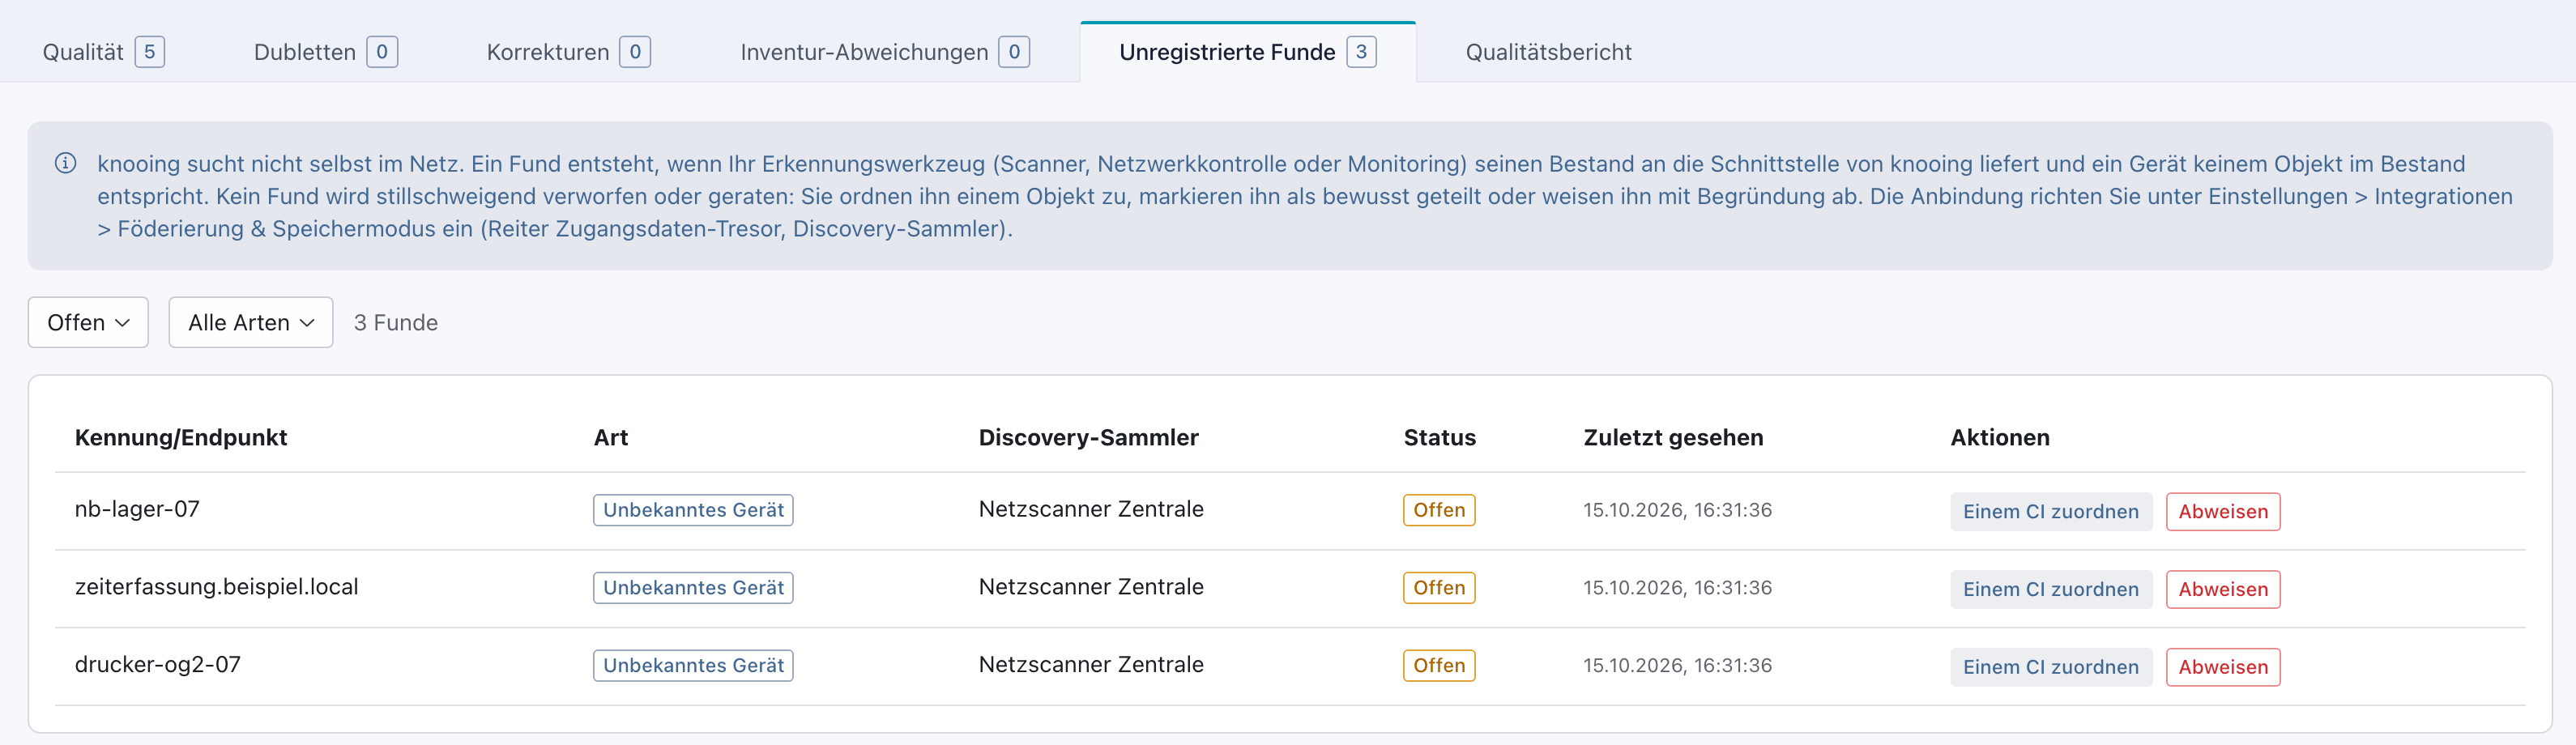Click the Aktionen column header

pos(1999,437)
